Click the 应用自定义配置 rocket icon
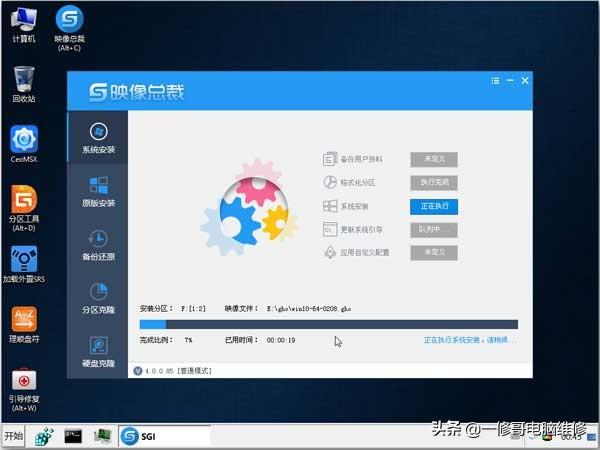Viewport: 600px width, 450px height. click(x=330, y=253)
